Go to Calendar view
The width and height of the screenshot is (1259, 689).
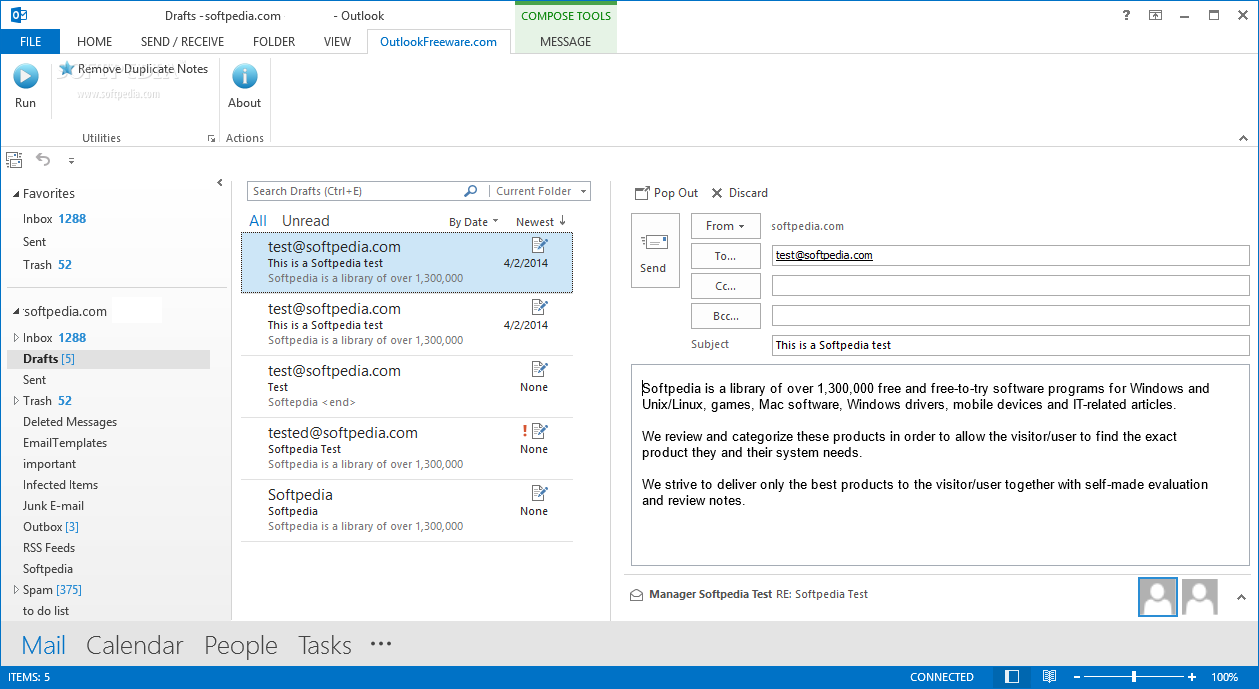point(135,646)
